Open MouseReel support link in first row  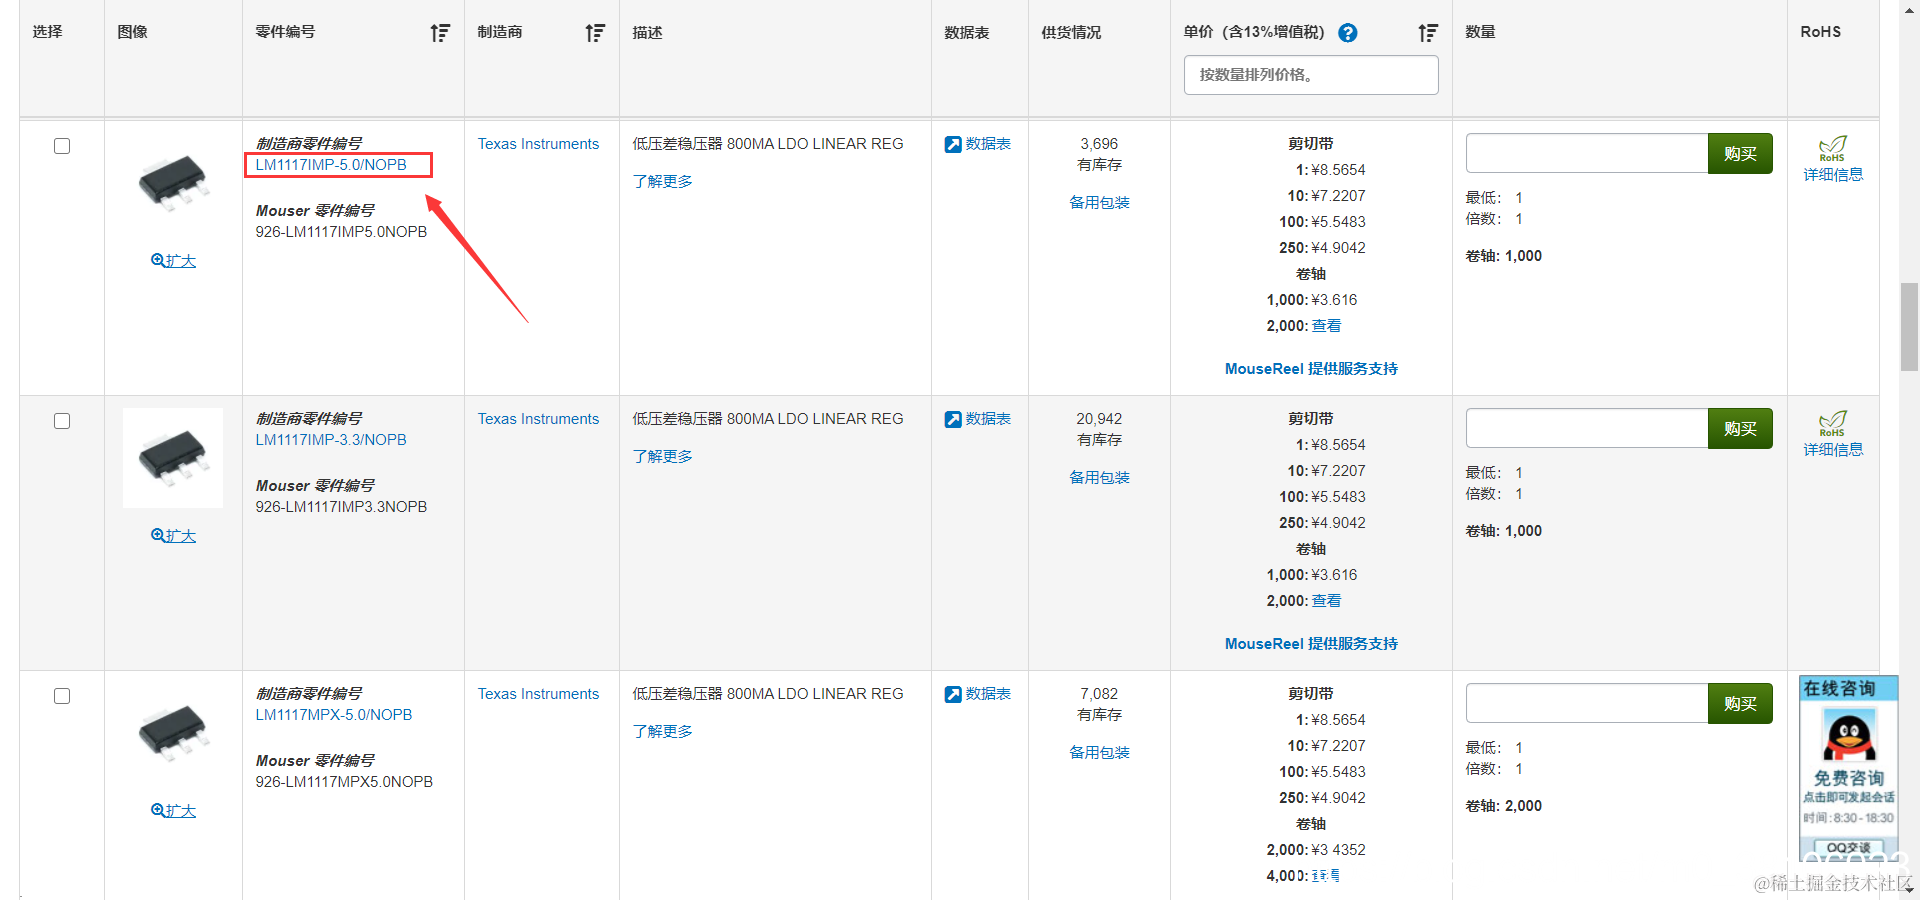(1311, 369)
